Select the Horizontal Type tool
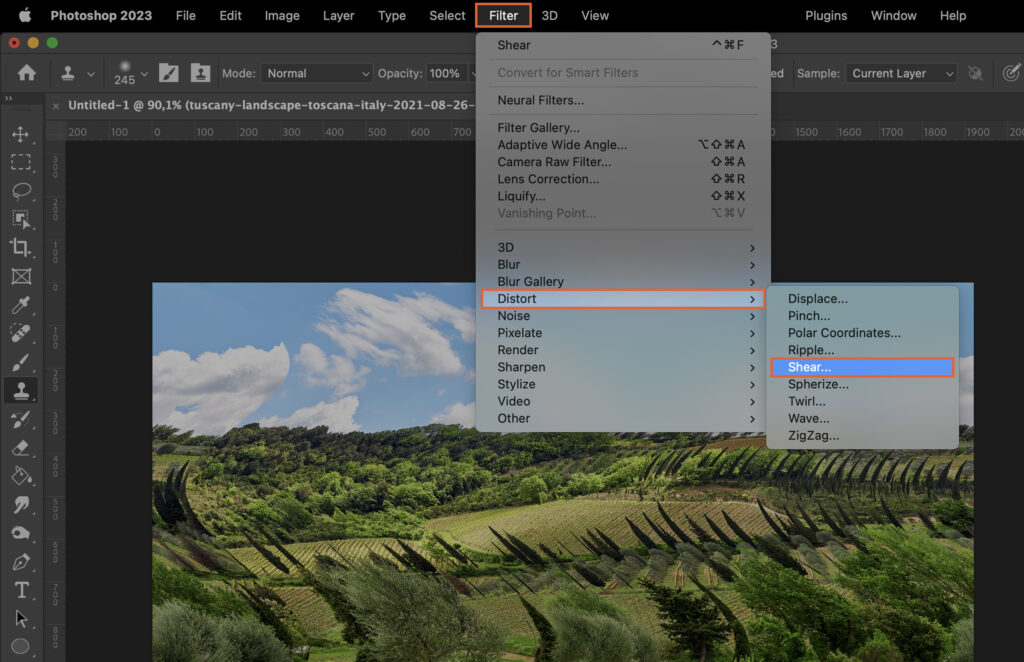This screenshot has height=662, width=1024. (22, 590)
